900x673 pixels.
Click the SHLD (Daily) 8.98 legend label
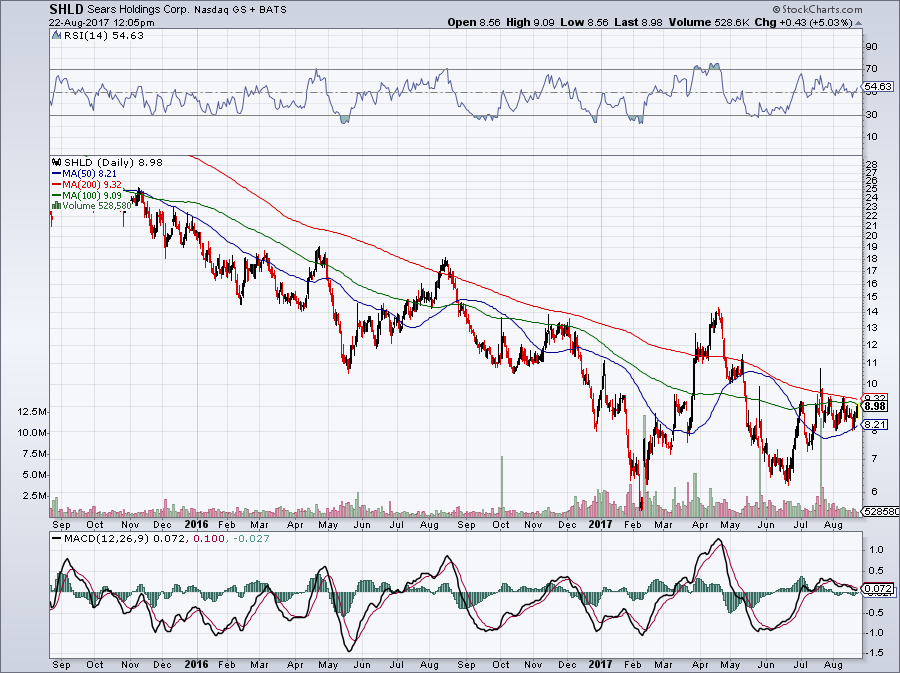click(113, 162)
